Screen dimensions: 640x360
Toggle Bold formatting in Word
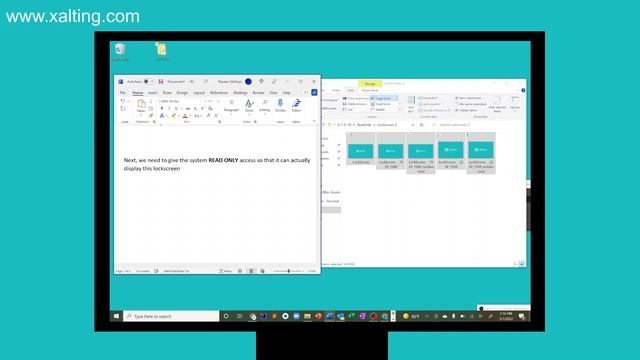point(162,109)
